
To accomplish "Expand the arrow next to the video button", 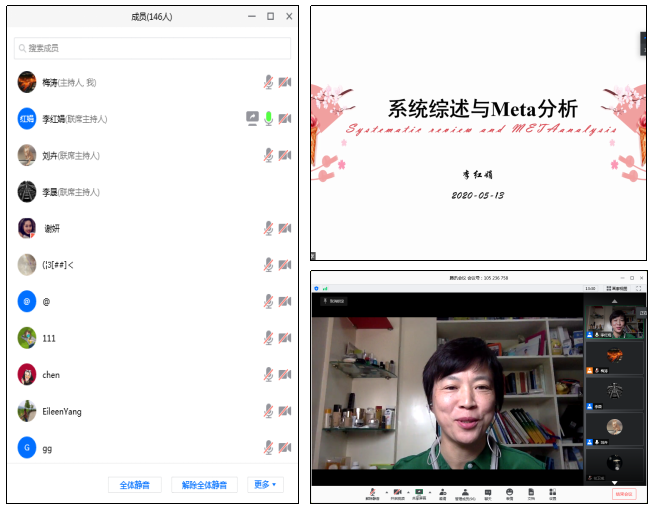I will (x=408, y=493).
